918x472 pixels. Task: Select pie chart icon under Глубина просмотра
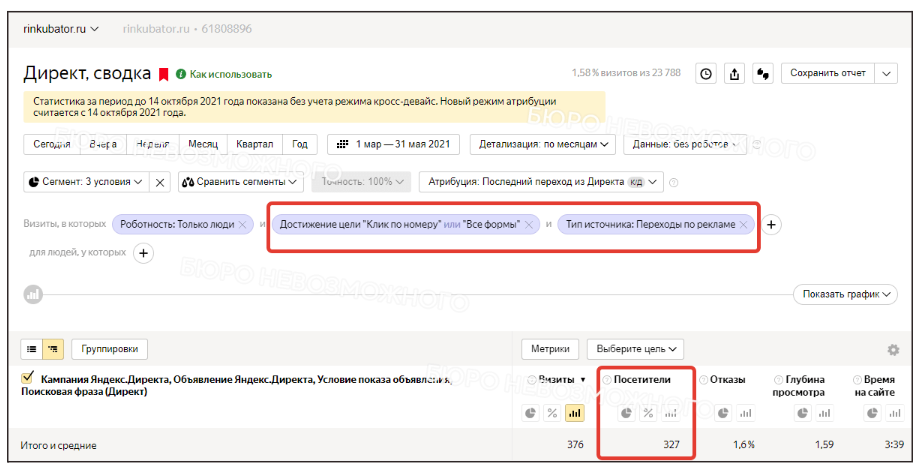click(x=803, y=413)
